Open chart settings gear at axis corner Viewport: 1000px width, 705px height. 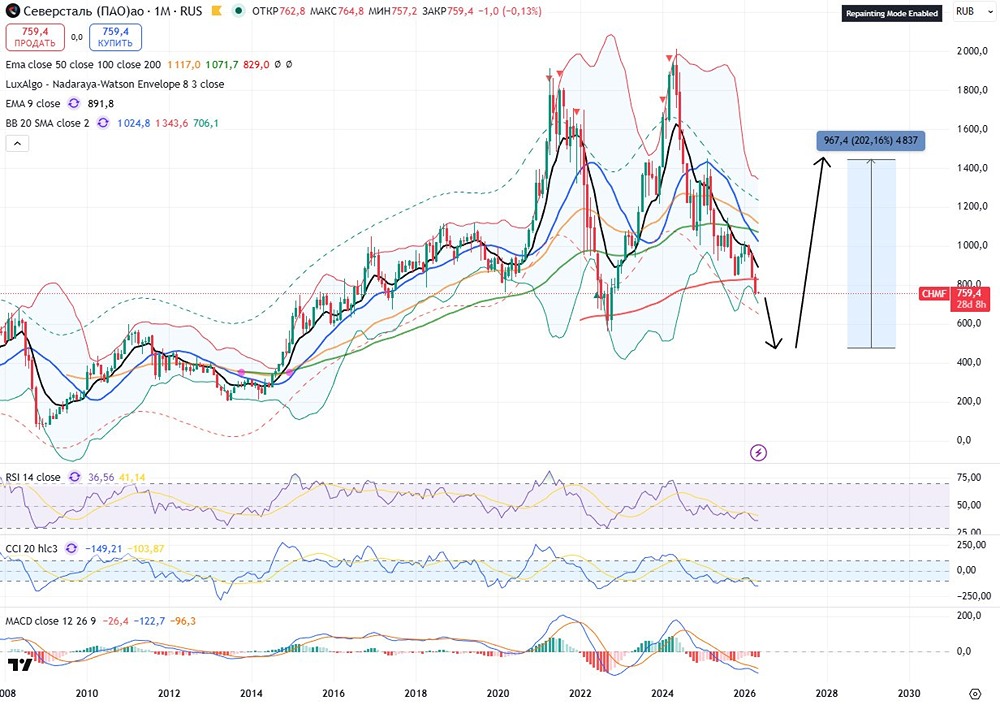[975, 694]
